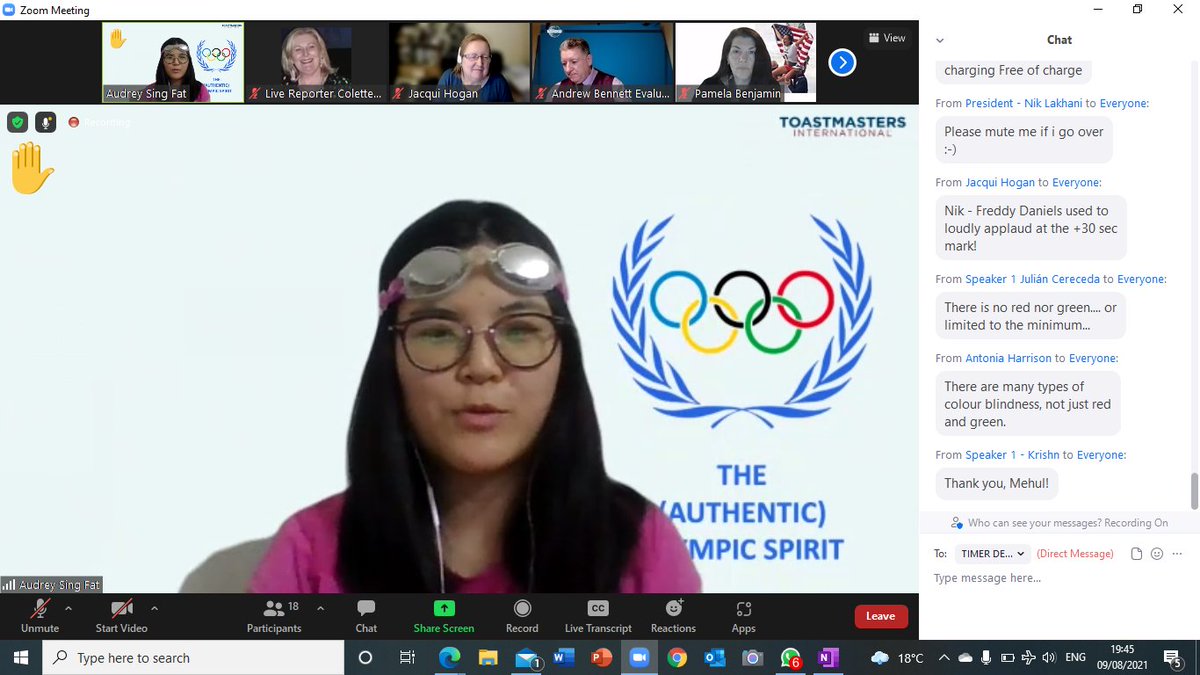Screen dimensions: 1200x675
Task: Select Pamela Benjamin's video thumbnail
Action: 746,63
